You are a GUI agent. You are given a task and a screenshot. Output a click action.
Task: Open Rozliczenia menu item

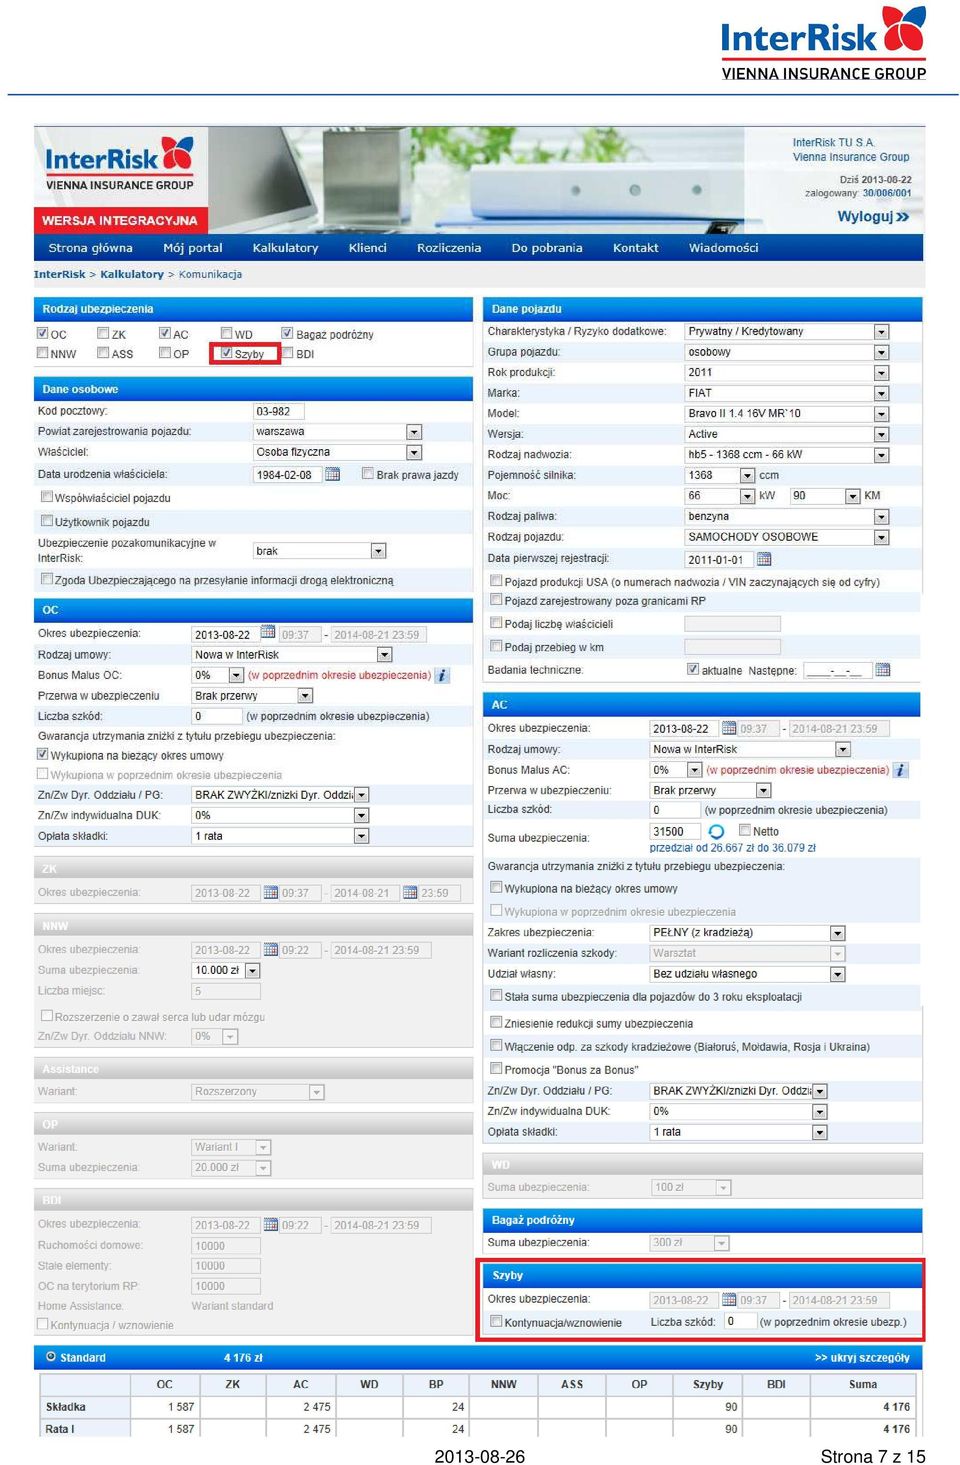point(449,248)
